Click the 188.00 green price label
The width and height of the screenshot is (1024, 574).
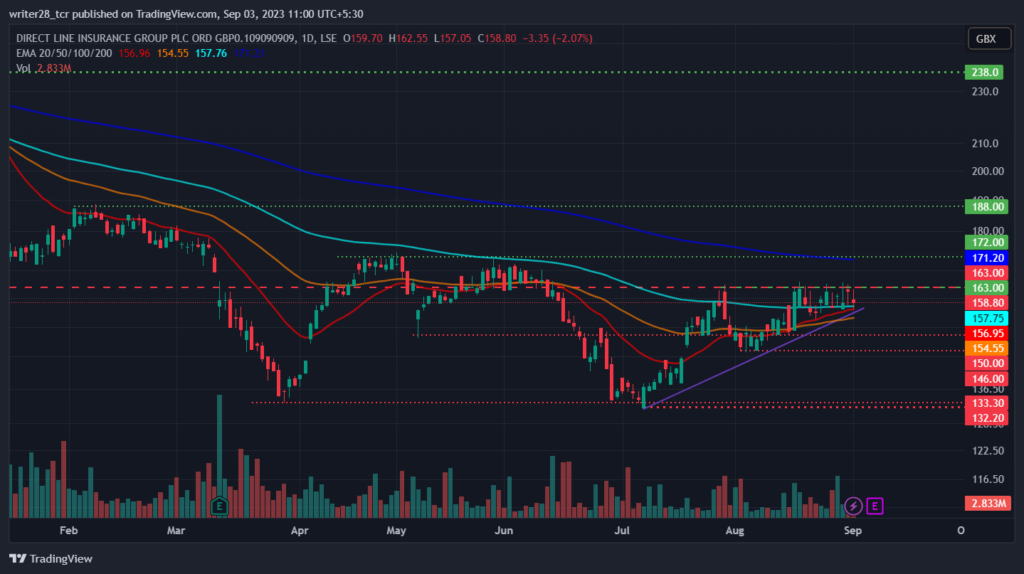pos(987,207)
